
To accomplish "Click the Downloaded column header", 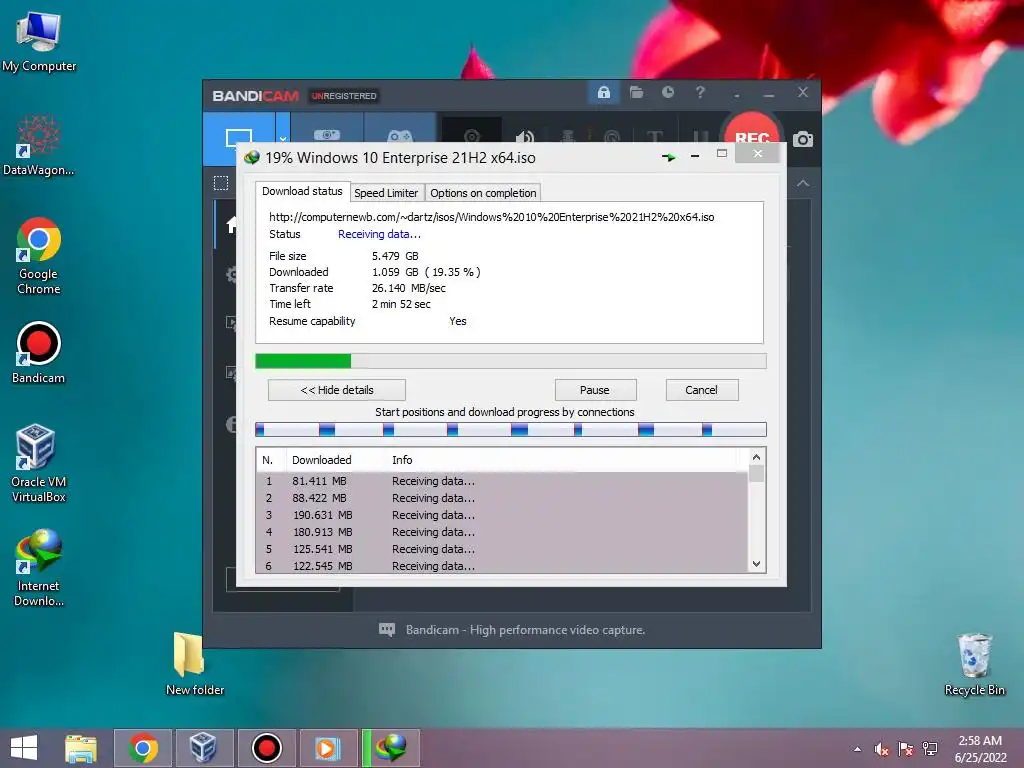I will click(335, 460).
